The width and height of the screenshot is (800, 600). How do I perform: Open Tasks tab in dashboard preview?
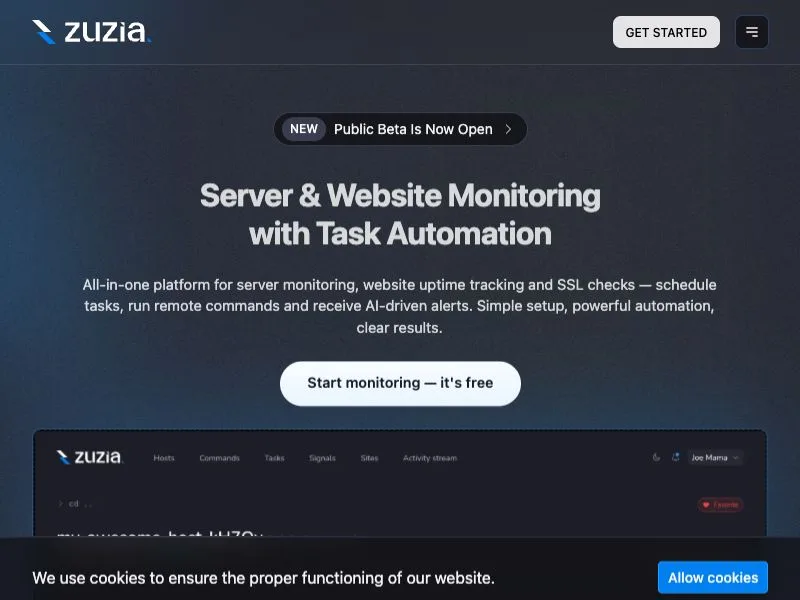(274, 458)
